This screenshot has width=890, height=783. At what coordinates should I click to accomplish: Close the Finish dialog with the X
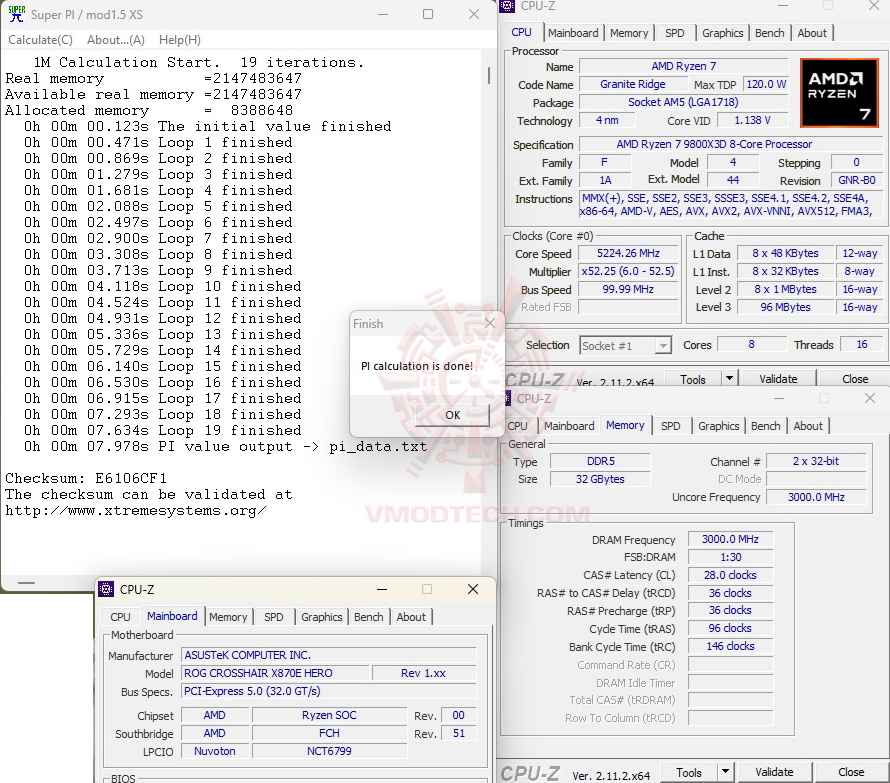490,324
